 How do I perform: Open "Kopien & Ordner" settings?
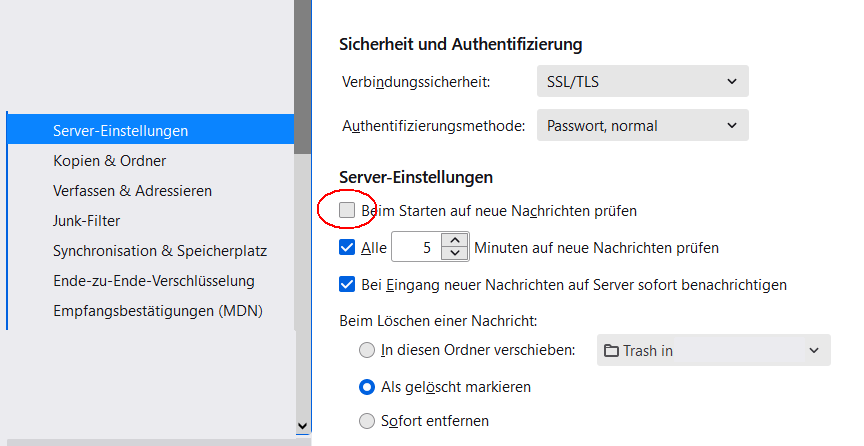click(x=110, y=160)
